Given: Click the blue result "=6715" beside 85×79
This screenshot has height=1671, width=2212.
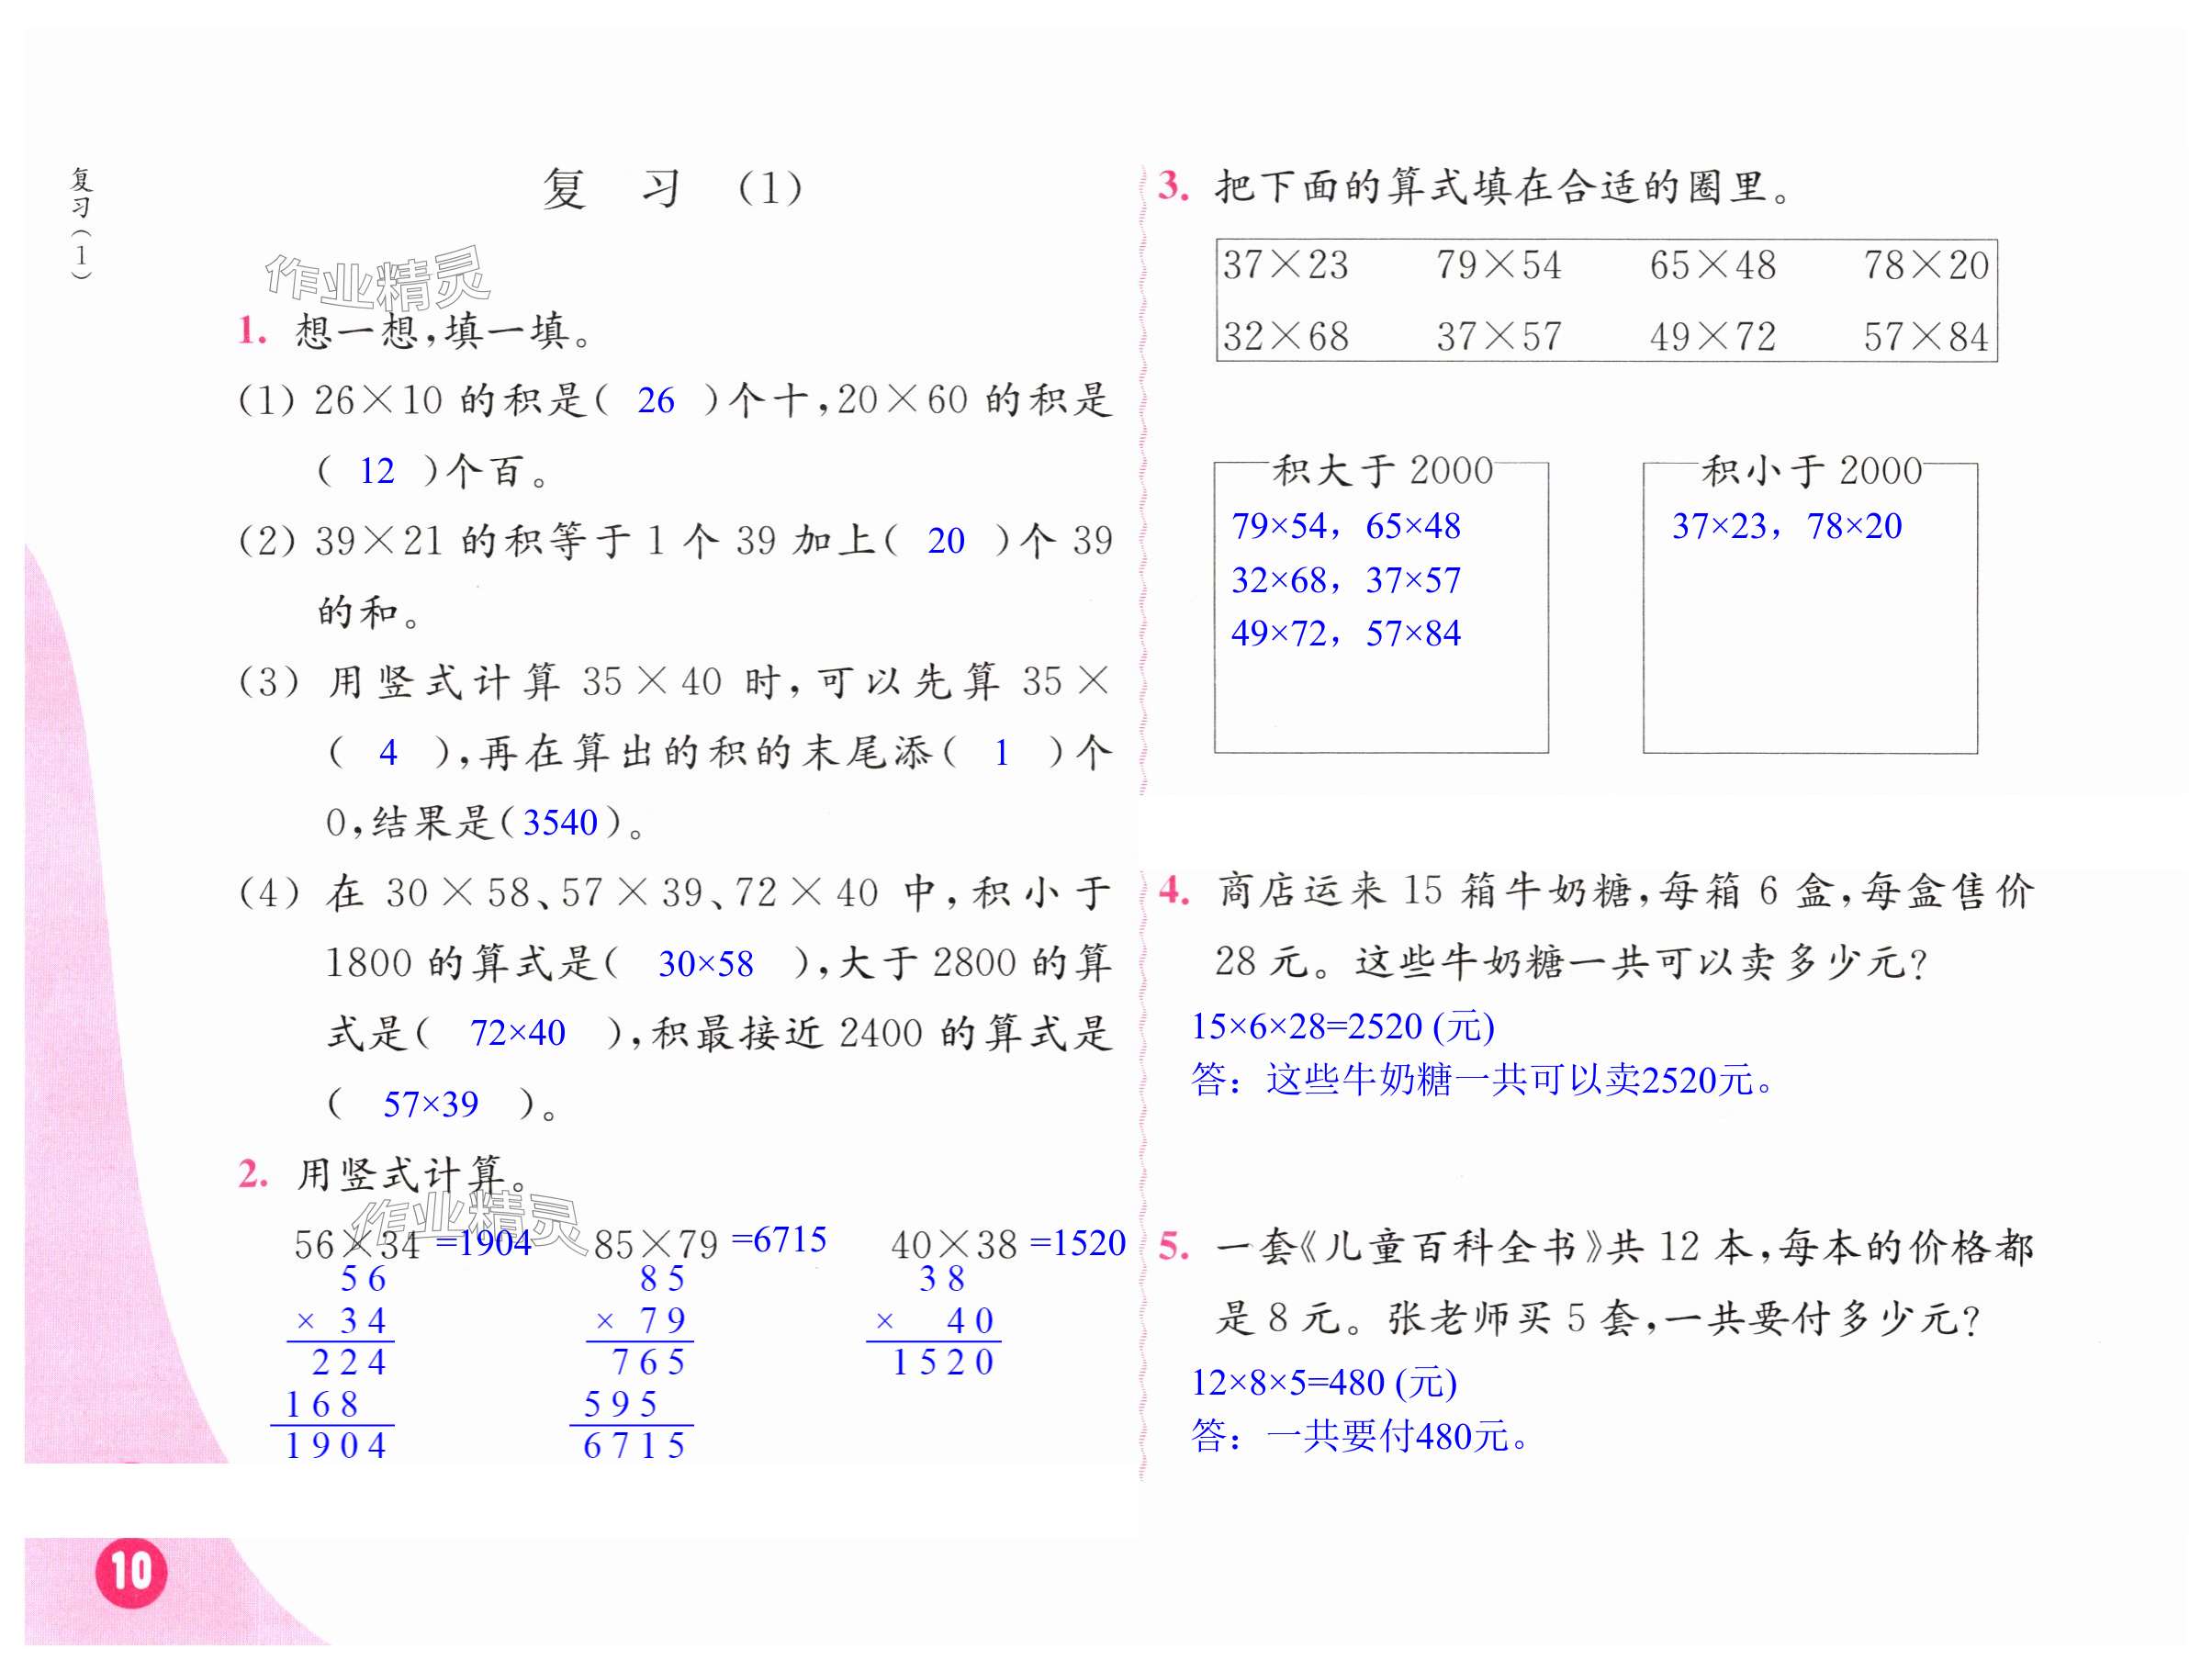Looking at the screenshot, I should 779,1240.
